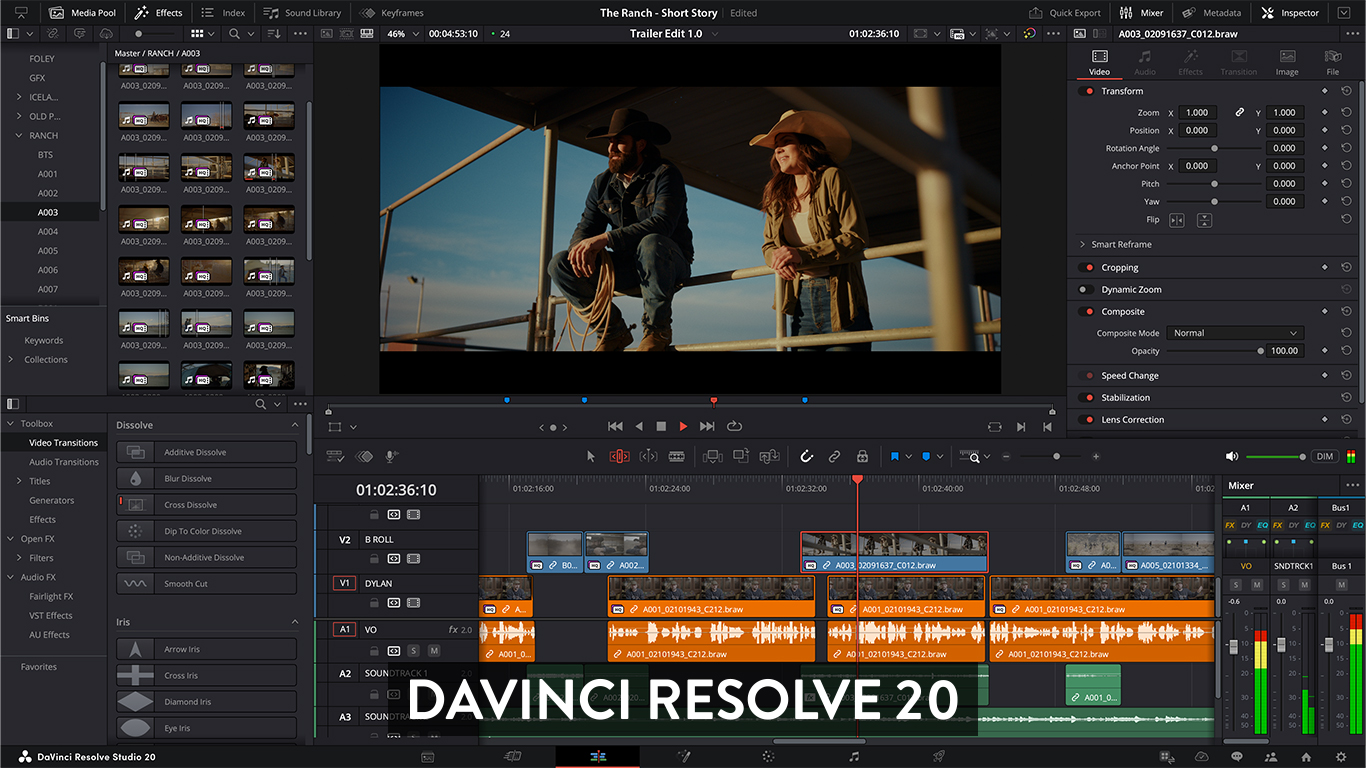Switch to the Inspector Video tab
The height and width of the screenshot is (768, 1366).
[x=1099, y=63]
